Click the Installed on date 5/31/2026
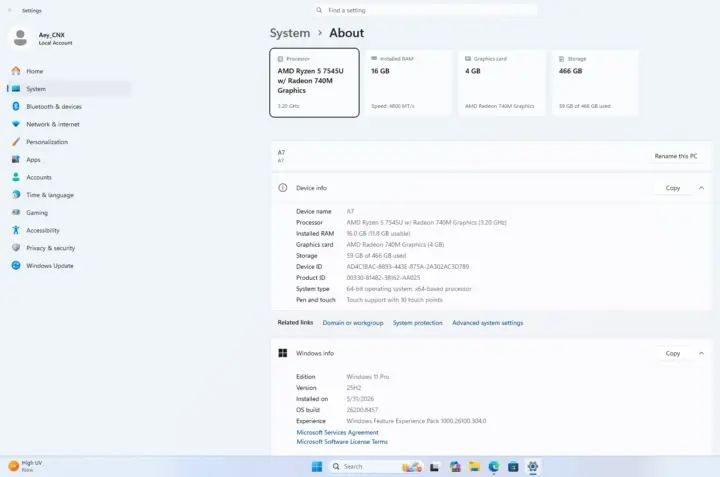This screenshot has width=720, height=477. coord(360,399)
